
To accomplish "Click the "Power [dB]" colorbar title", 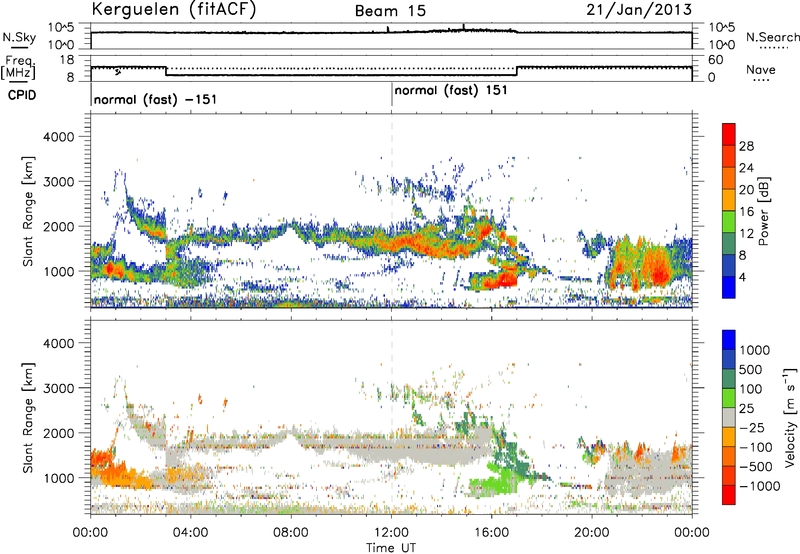I will click(764, 211).
